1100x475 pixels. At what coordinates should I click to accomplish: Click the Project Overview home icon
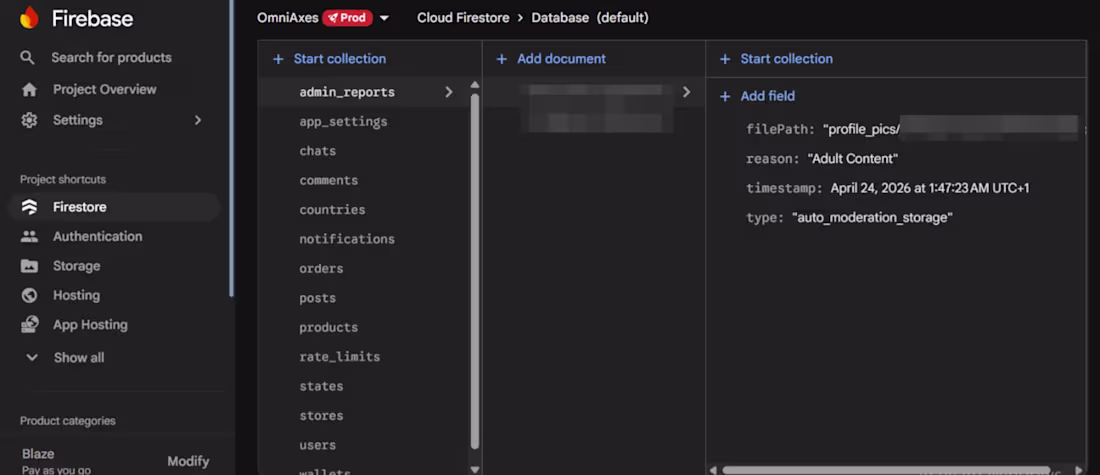(x=29, y=90)
